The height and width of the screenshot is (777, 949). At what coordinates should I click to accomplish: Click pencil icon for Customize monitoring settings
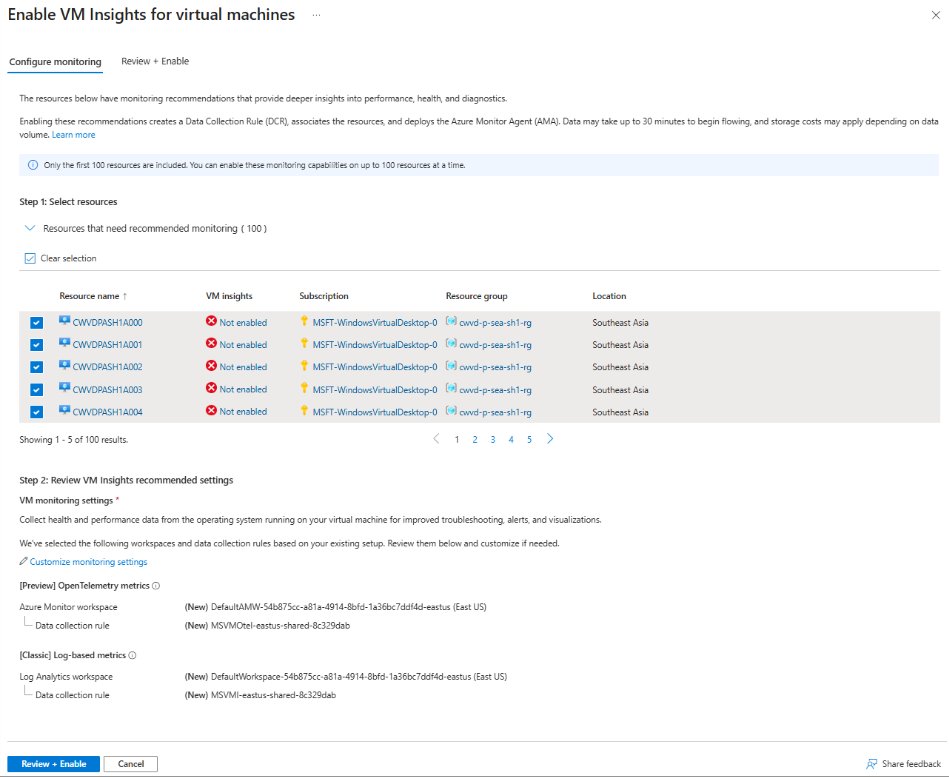coord(24,561)
